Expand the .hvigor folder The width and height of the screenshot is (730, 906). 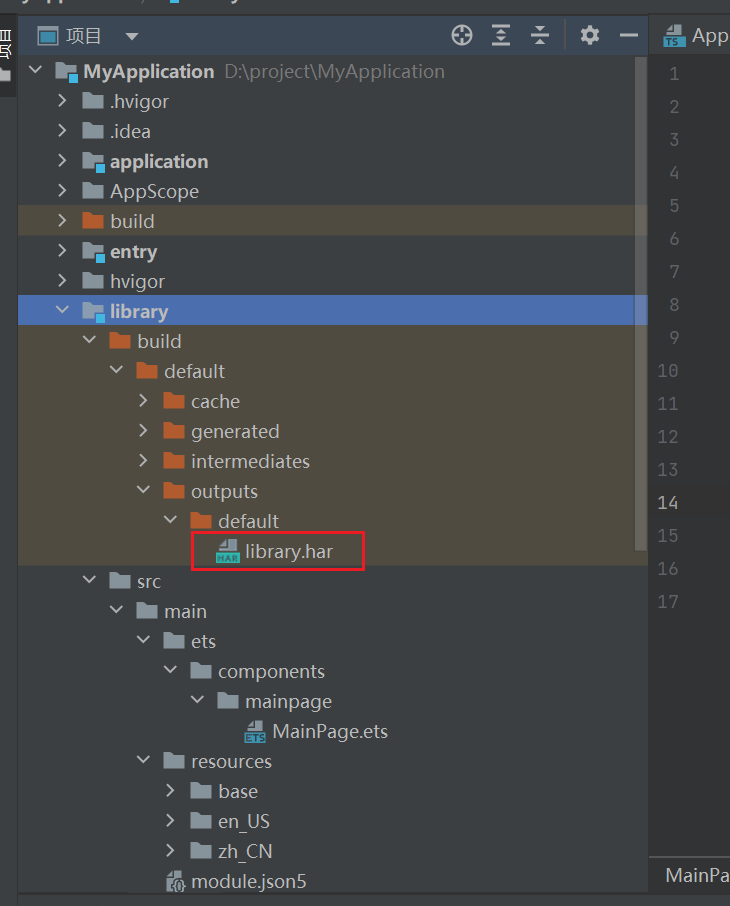pos(62,101)
